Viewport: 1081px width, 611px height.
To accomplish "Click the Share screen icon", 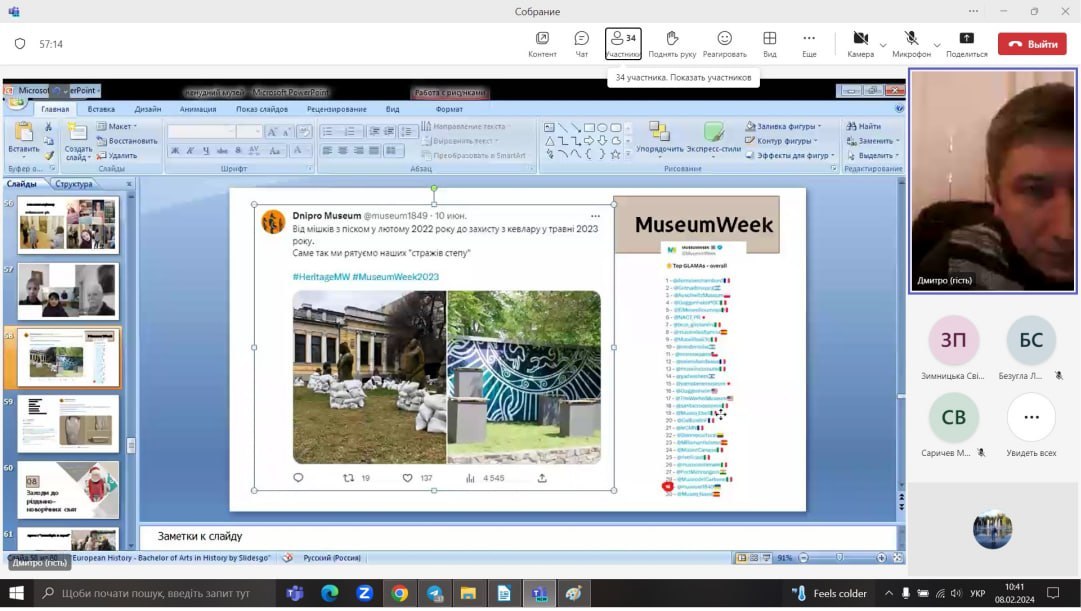I will (966, 39).
